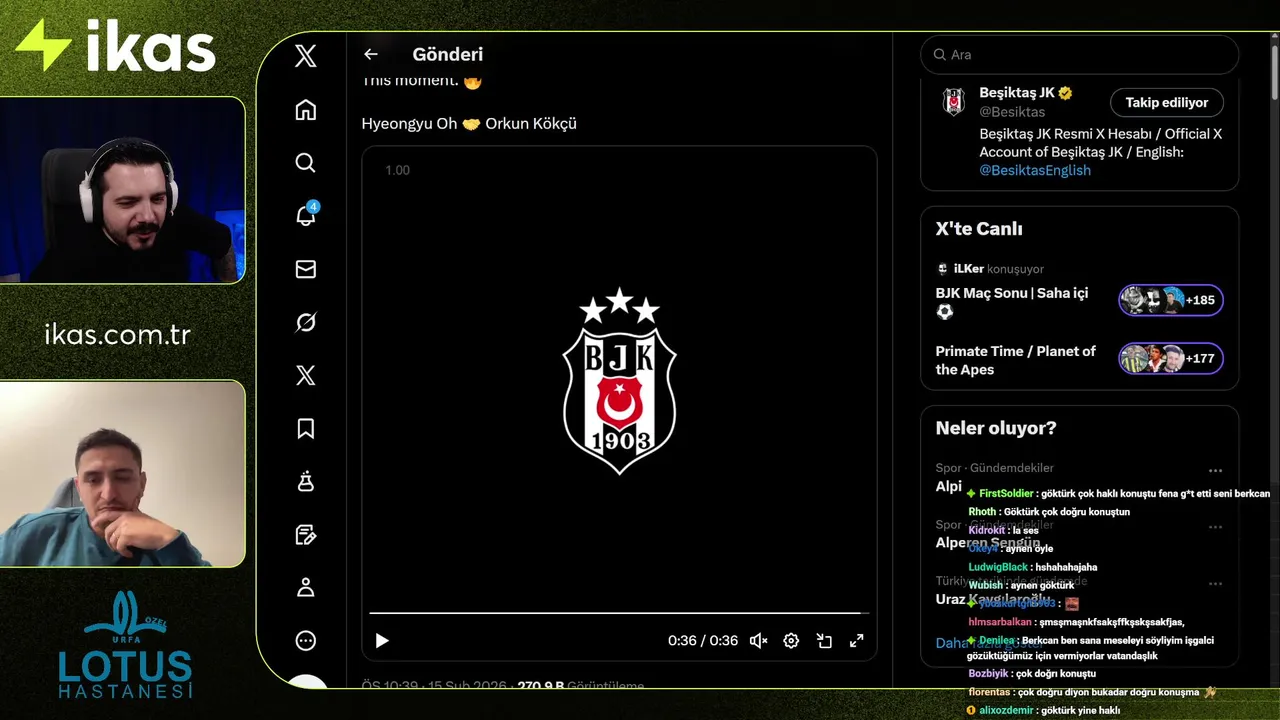Click the X'te Canlı heading
This screenshot has height=720, width=1280.
pos(979,229)
